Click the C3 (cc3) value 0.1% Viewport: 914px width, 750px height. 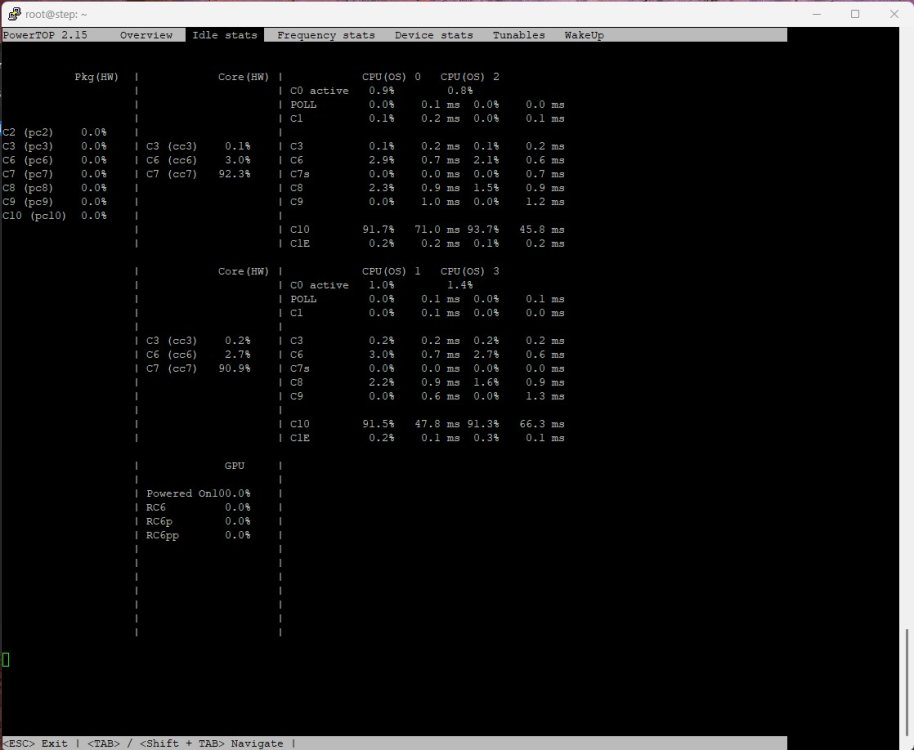[x=238, y=146]
